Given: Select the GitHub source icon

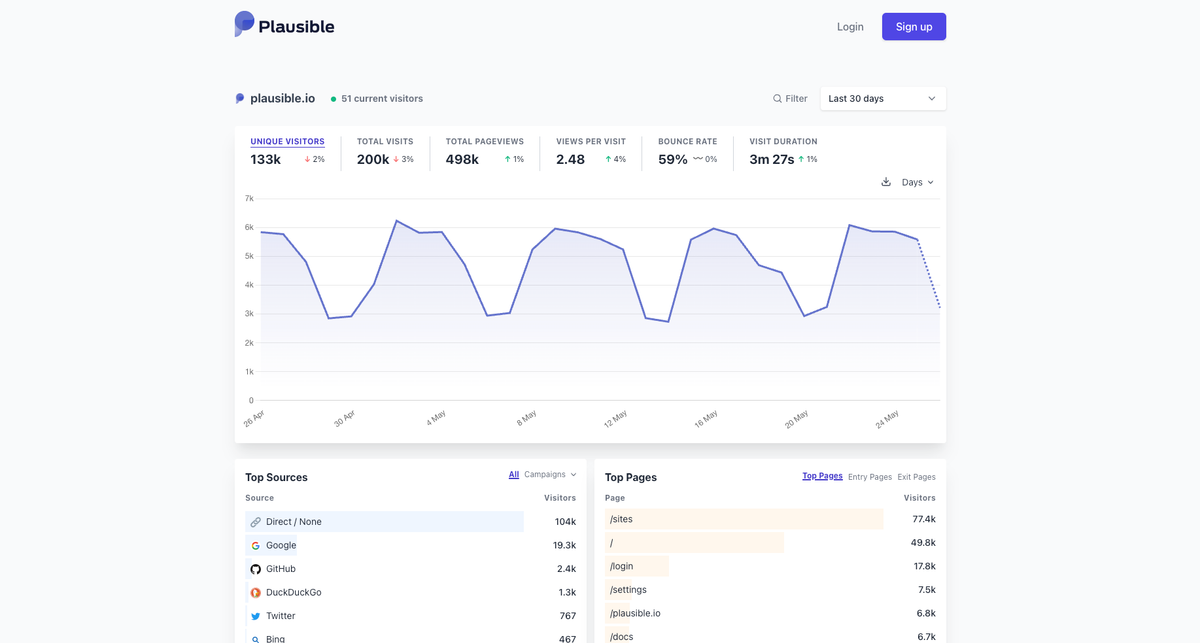Looking at the screenshot, I should (x=256, y=569).
